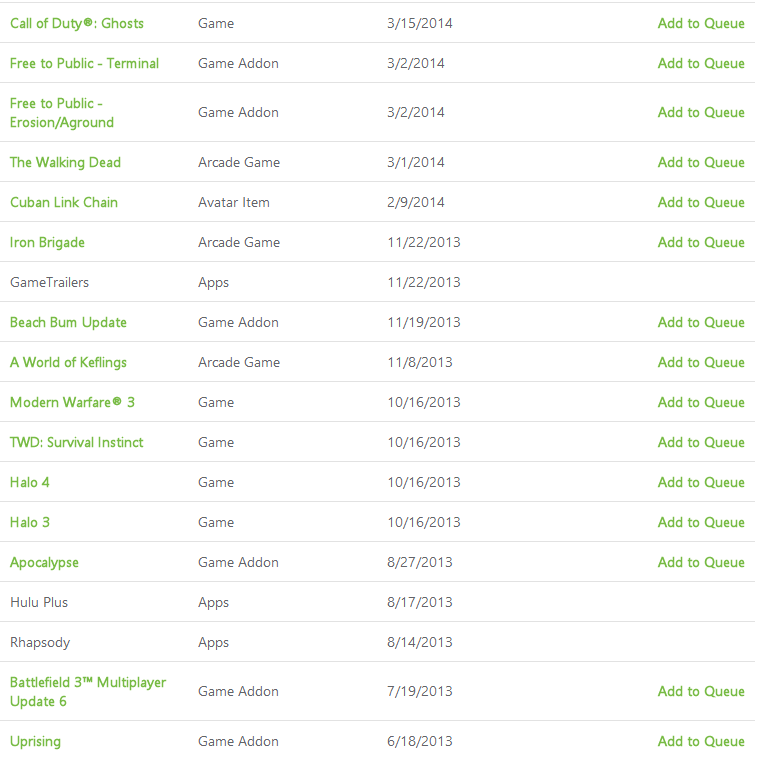
Task: Add Apocalypse game addon to queue
Action: 701,563
